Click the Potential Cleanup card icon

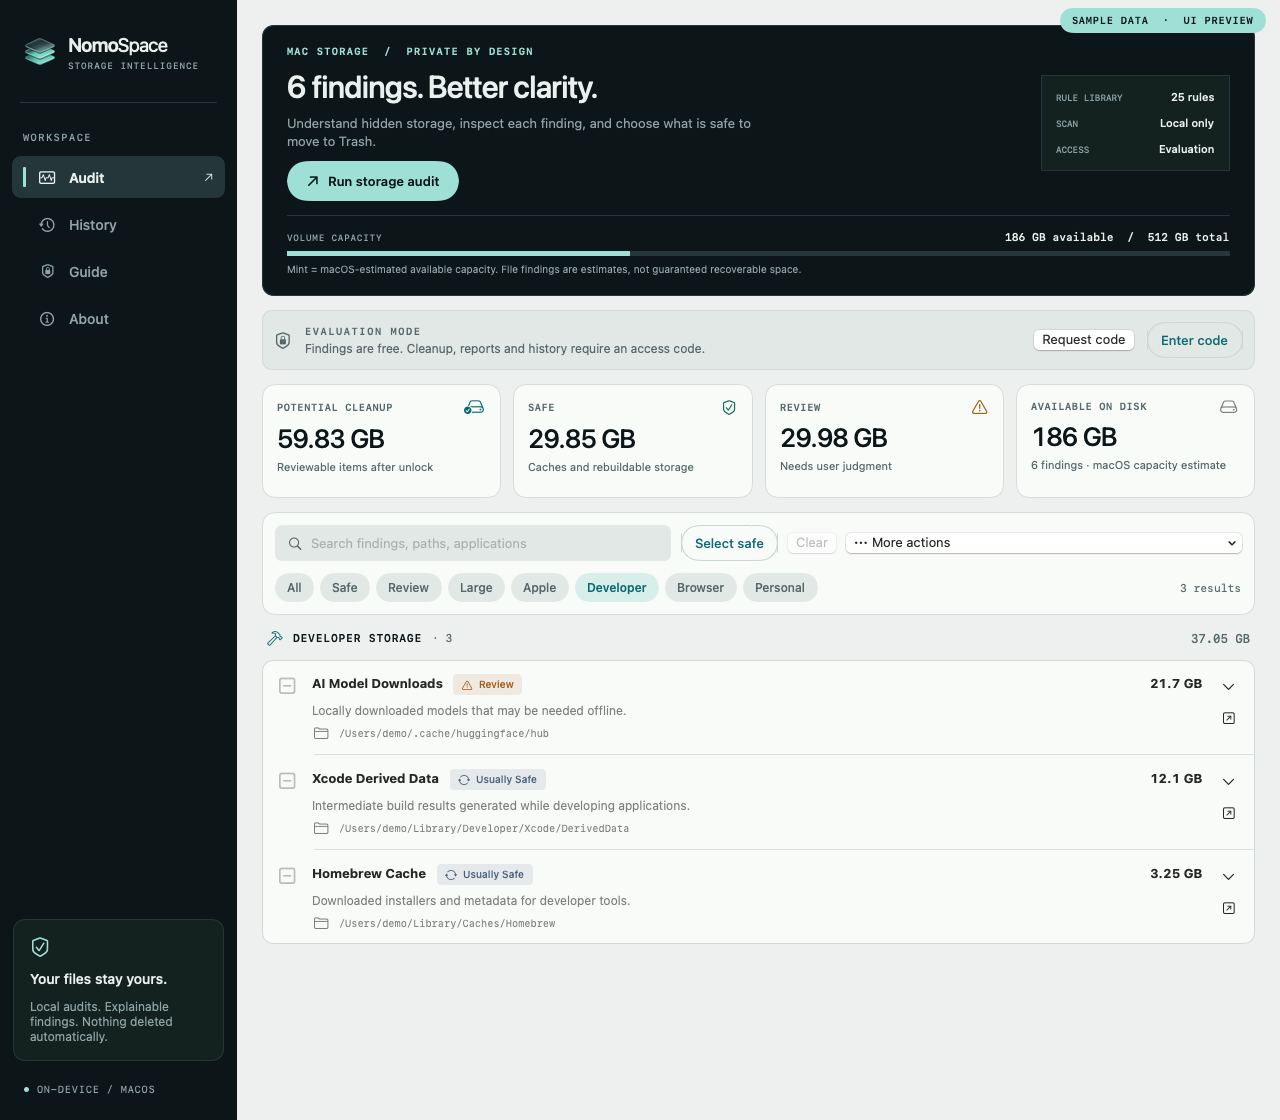click(x=474, y=407)
